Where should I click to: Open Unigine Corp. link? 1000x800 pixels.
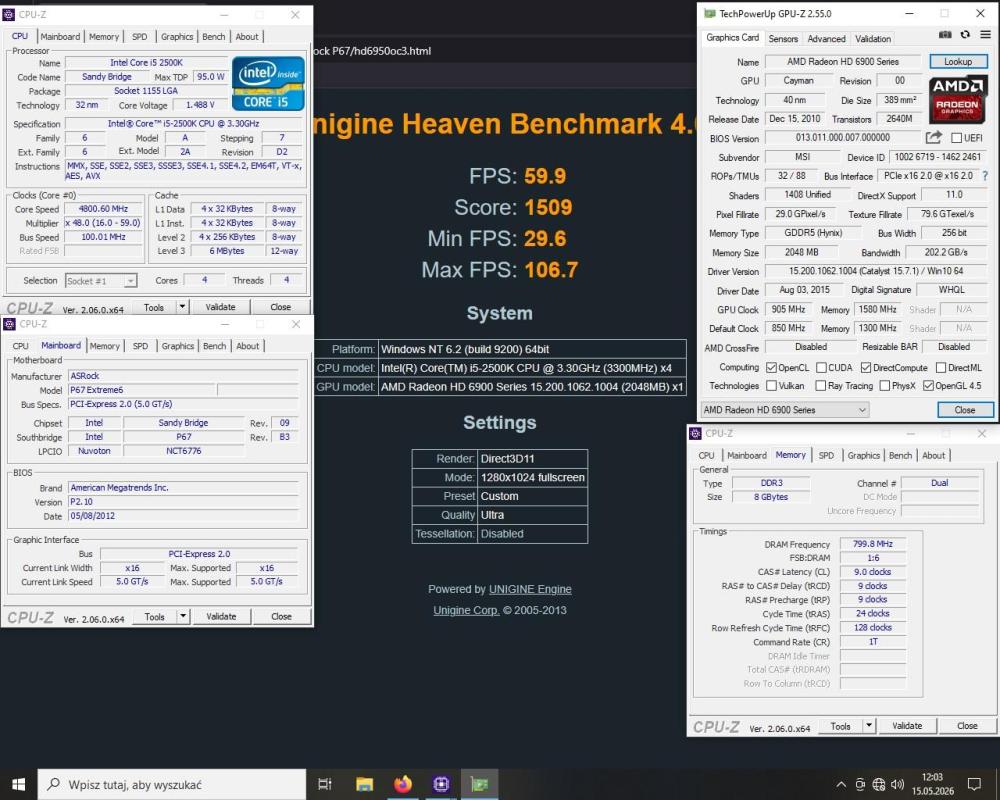(x=466, y=610)
